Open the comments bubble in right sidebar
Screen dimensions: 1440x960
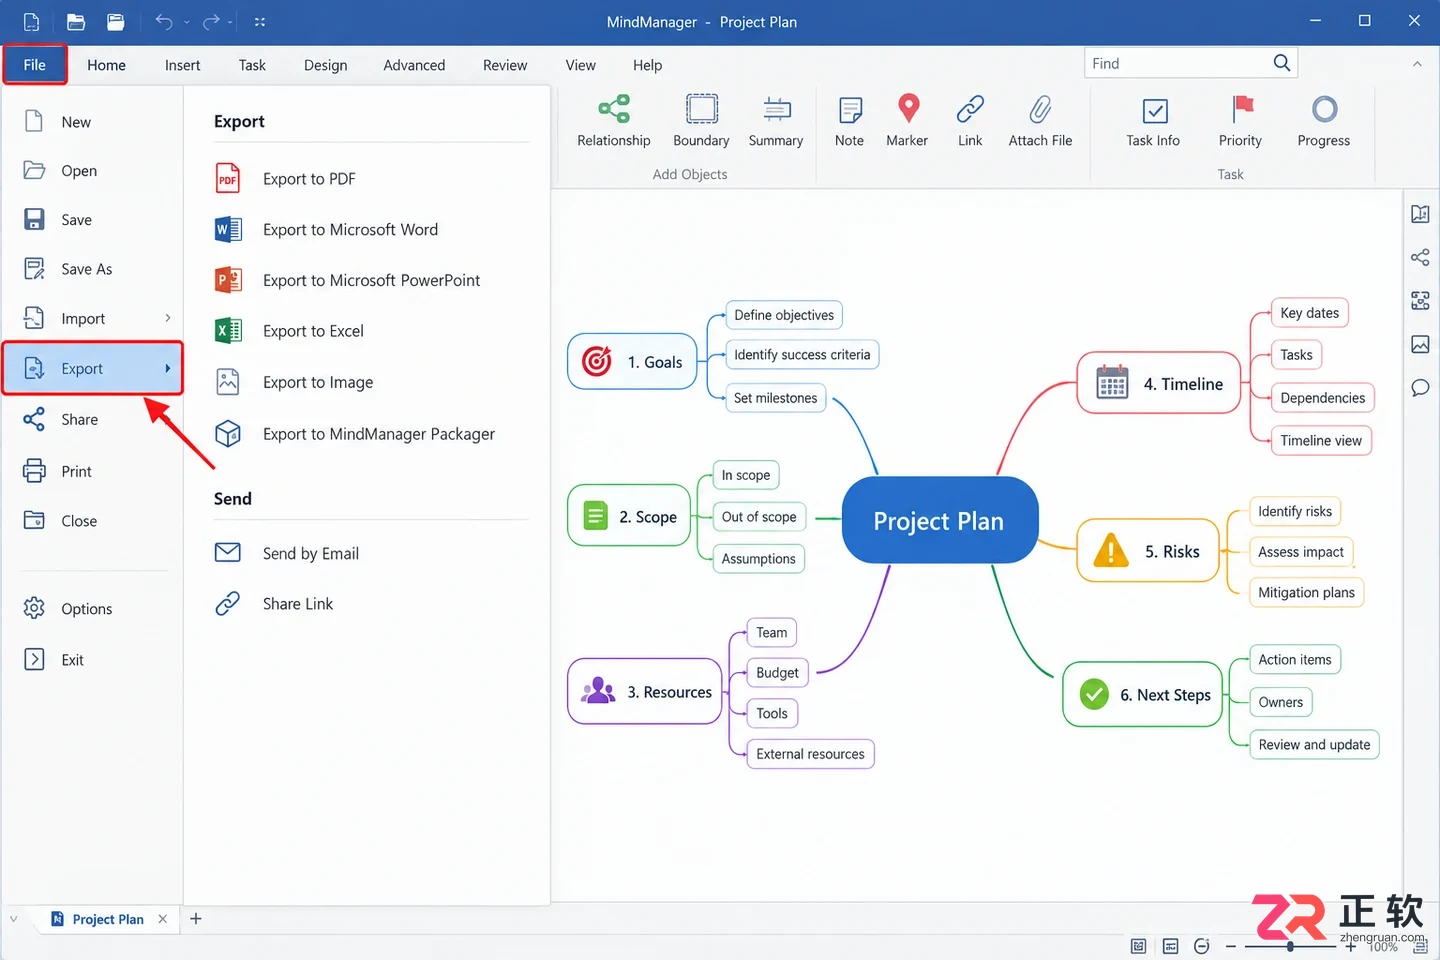point(1420,387)
